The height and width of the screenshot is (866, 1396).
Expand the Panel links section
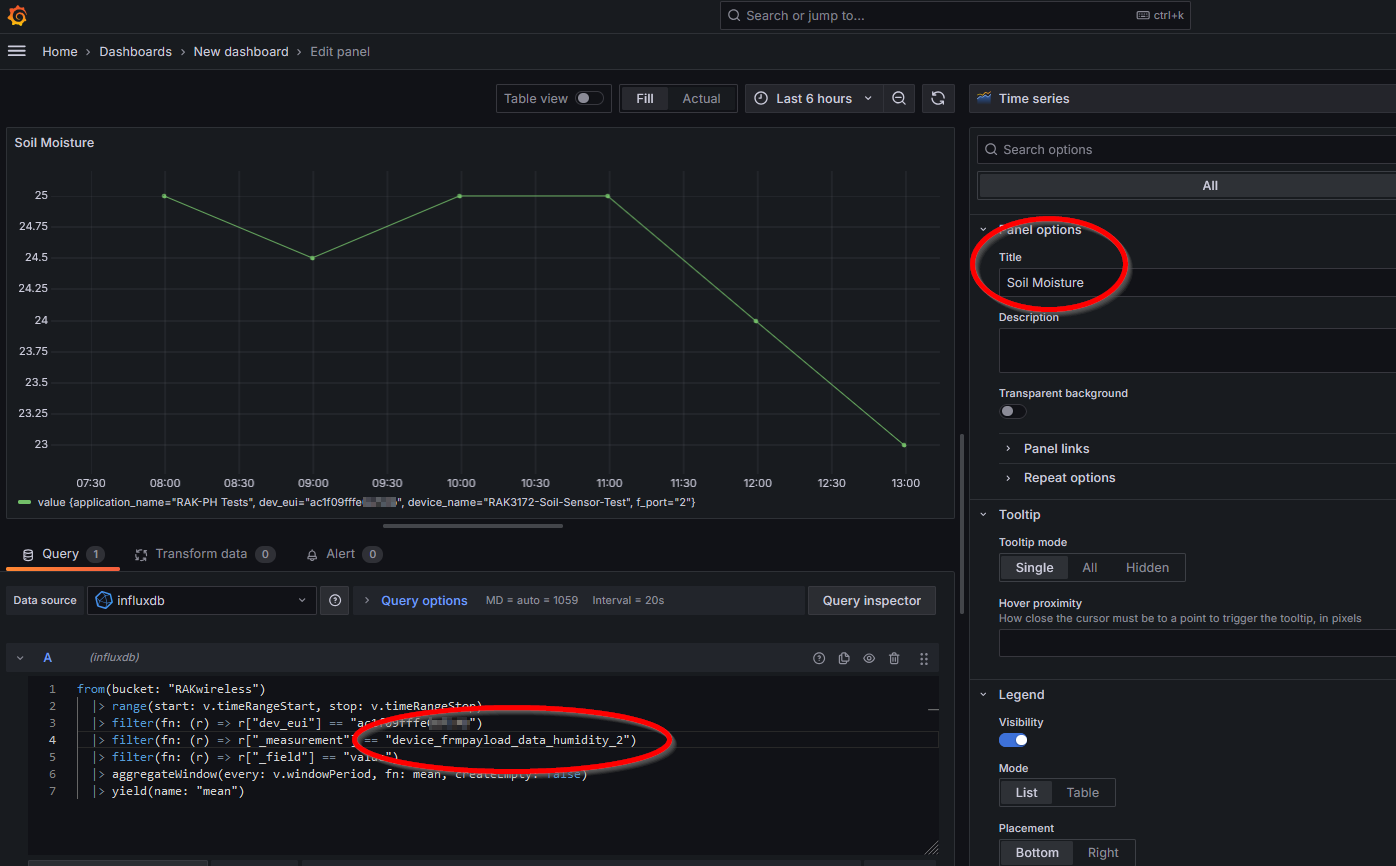1056,448
